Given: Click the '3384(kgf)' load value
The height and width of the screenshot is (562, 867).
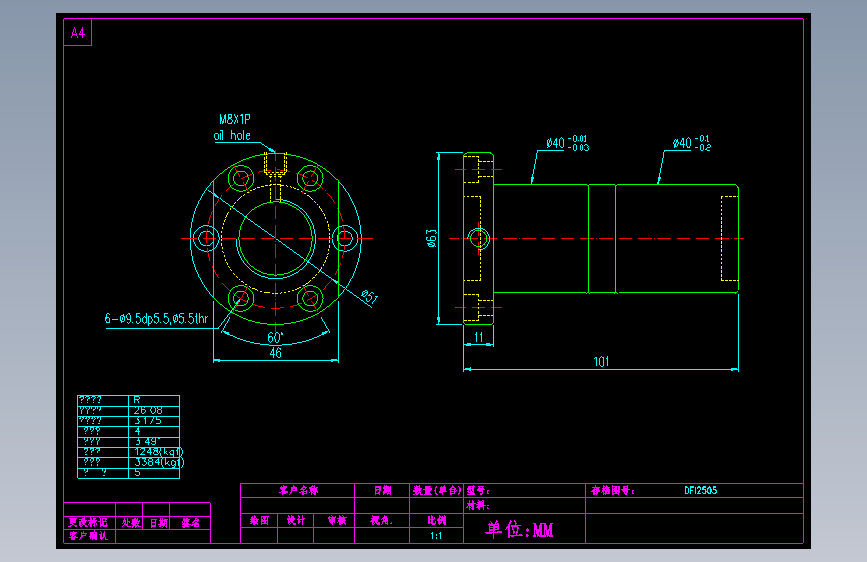Looking at the screenshot, I should (x=159, y=462).
